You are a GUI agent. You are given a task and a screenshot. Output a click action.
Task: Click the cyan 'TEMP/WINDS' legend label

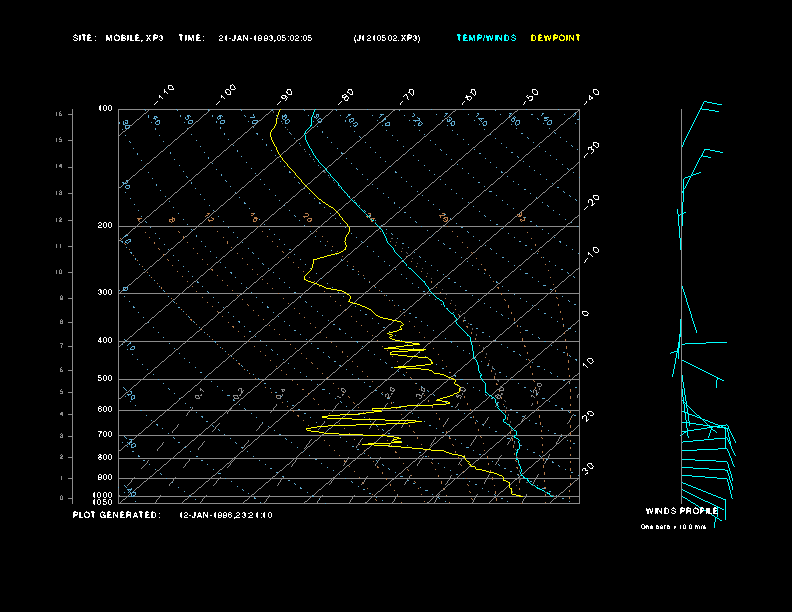click(x=486, y=38)
